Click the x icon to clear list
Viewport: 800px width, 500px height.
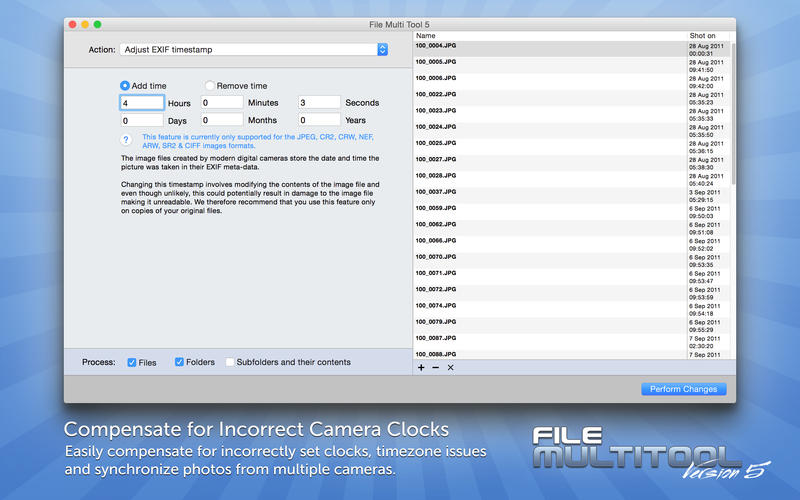[450, 368]
